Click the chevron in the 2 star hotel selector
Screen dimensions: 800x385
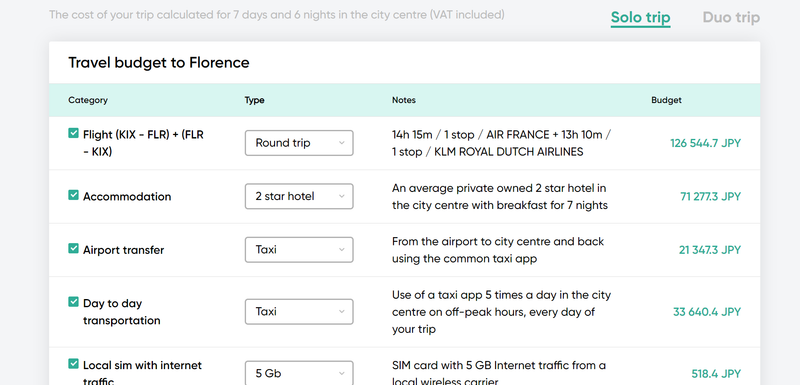pyautogui.click(x=342, y=197)
